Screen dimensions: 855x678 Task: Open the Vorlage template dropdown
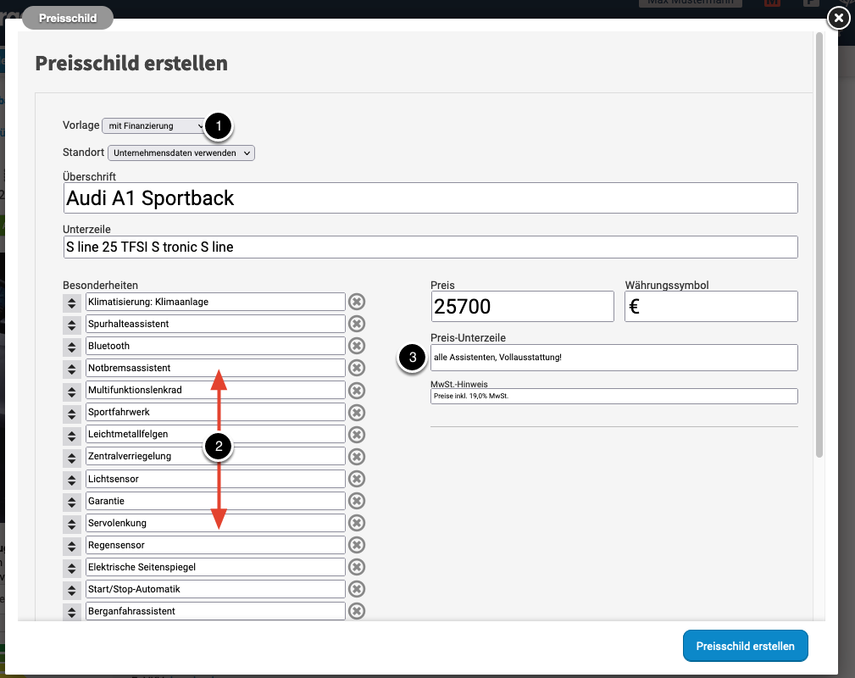[153, 126]
